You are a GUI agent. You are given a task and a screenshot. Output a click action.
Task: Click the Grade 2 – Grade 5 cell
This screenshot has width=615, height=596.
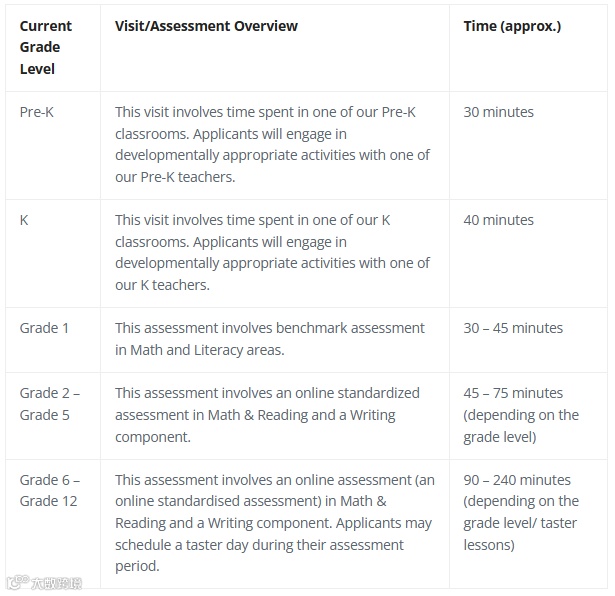[x=50, y=403]
